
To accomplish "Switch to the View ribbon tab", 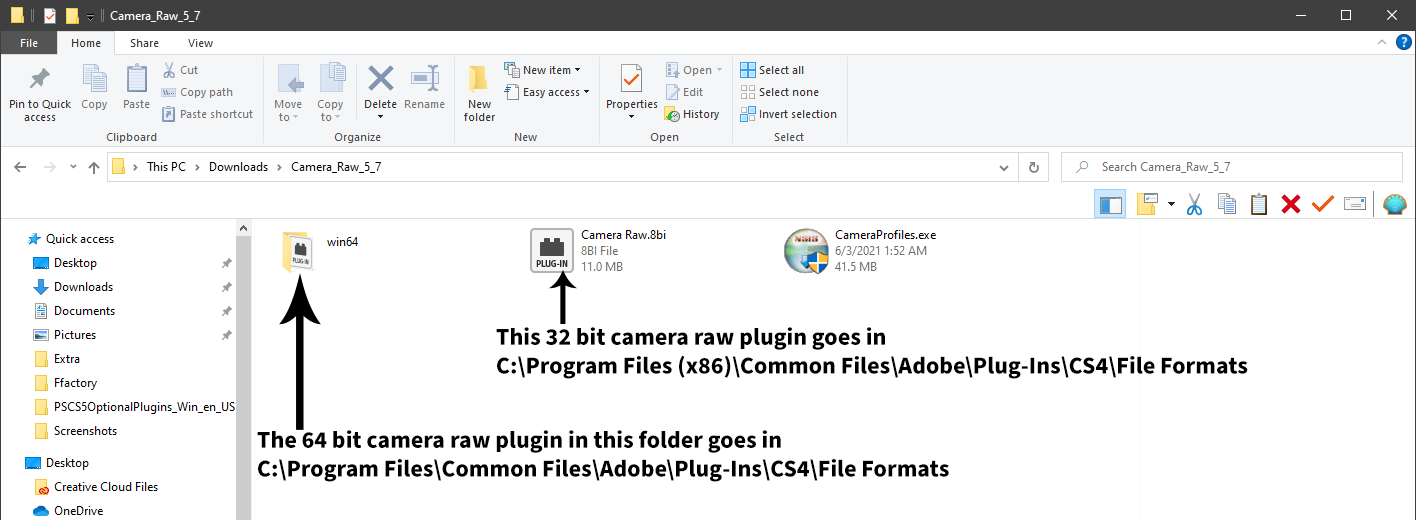I will pos(200,43).
